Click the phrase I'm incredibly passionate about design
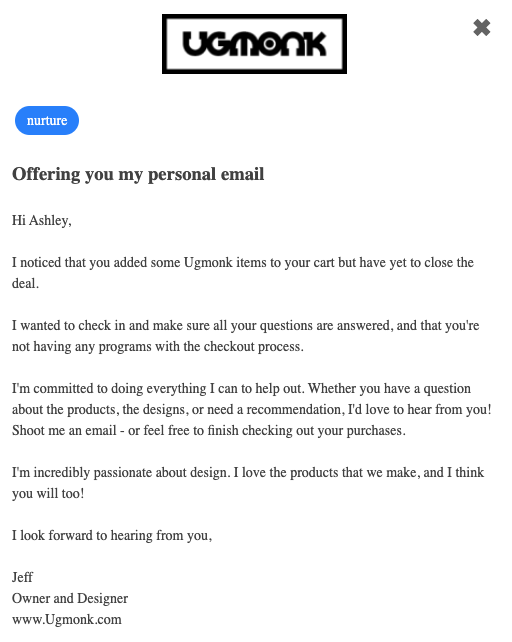This screenshot has height=642, width=512. coord(121,473)
